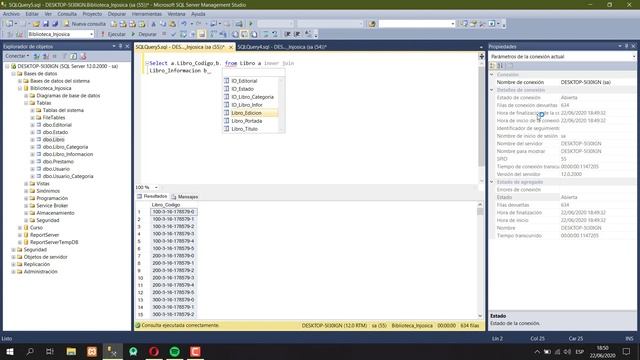The image size is (640, 360).
Task: Click the Disconnect icon in Object Explorer toolbar
Action: 46,56
